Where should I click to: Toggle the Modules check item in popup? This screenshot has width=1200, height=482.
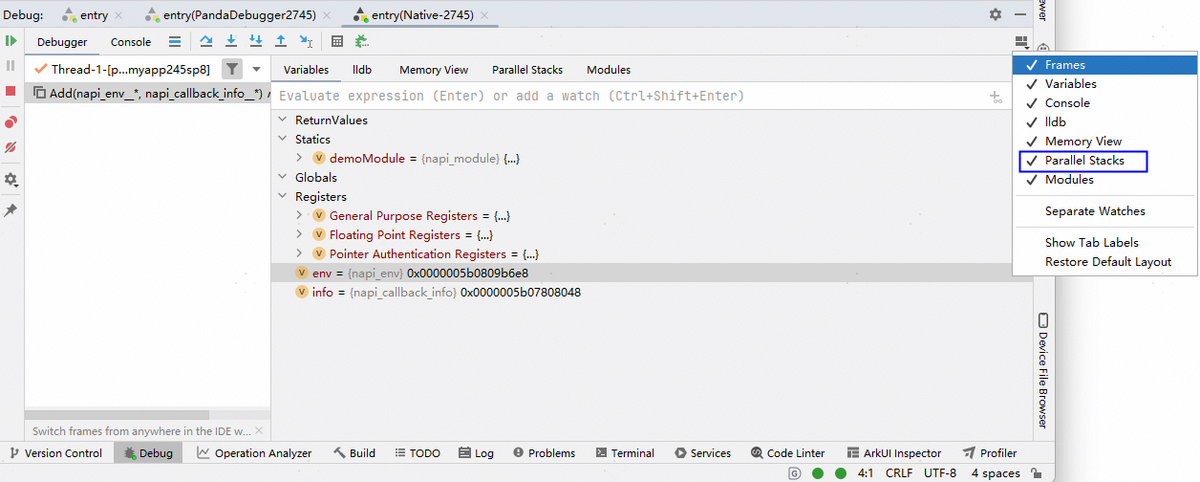[x=1069, y=180]
